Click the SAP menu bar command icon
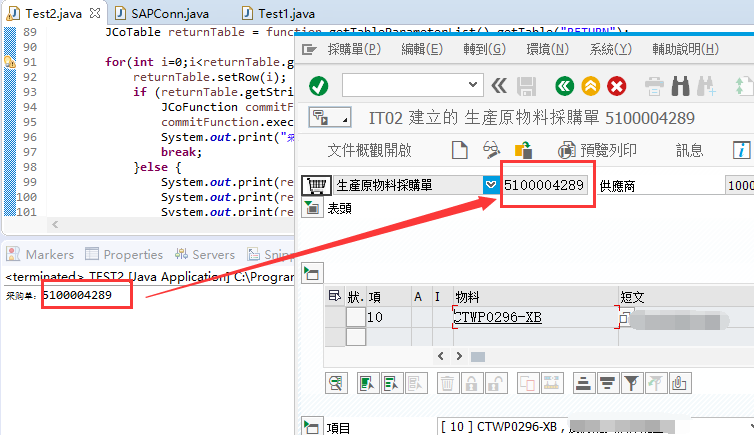The image size is (754, 435). 309,49
